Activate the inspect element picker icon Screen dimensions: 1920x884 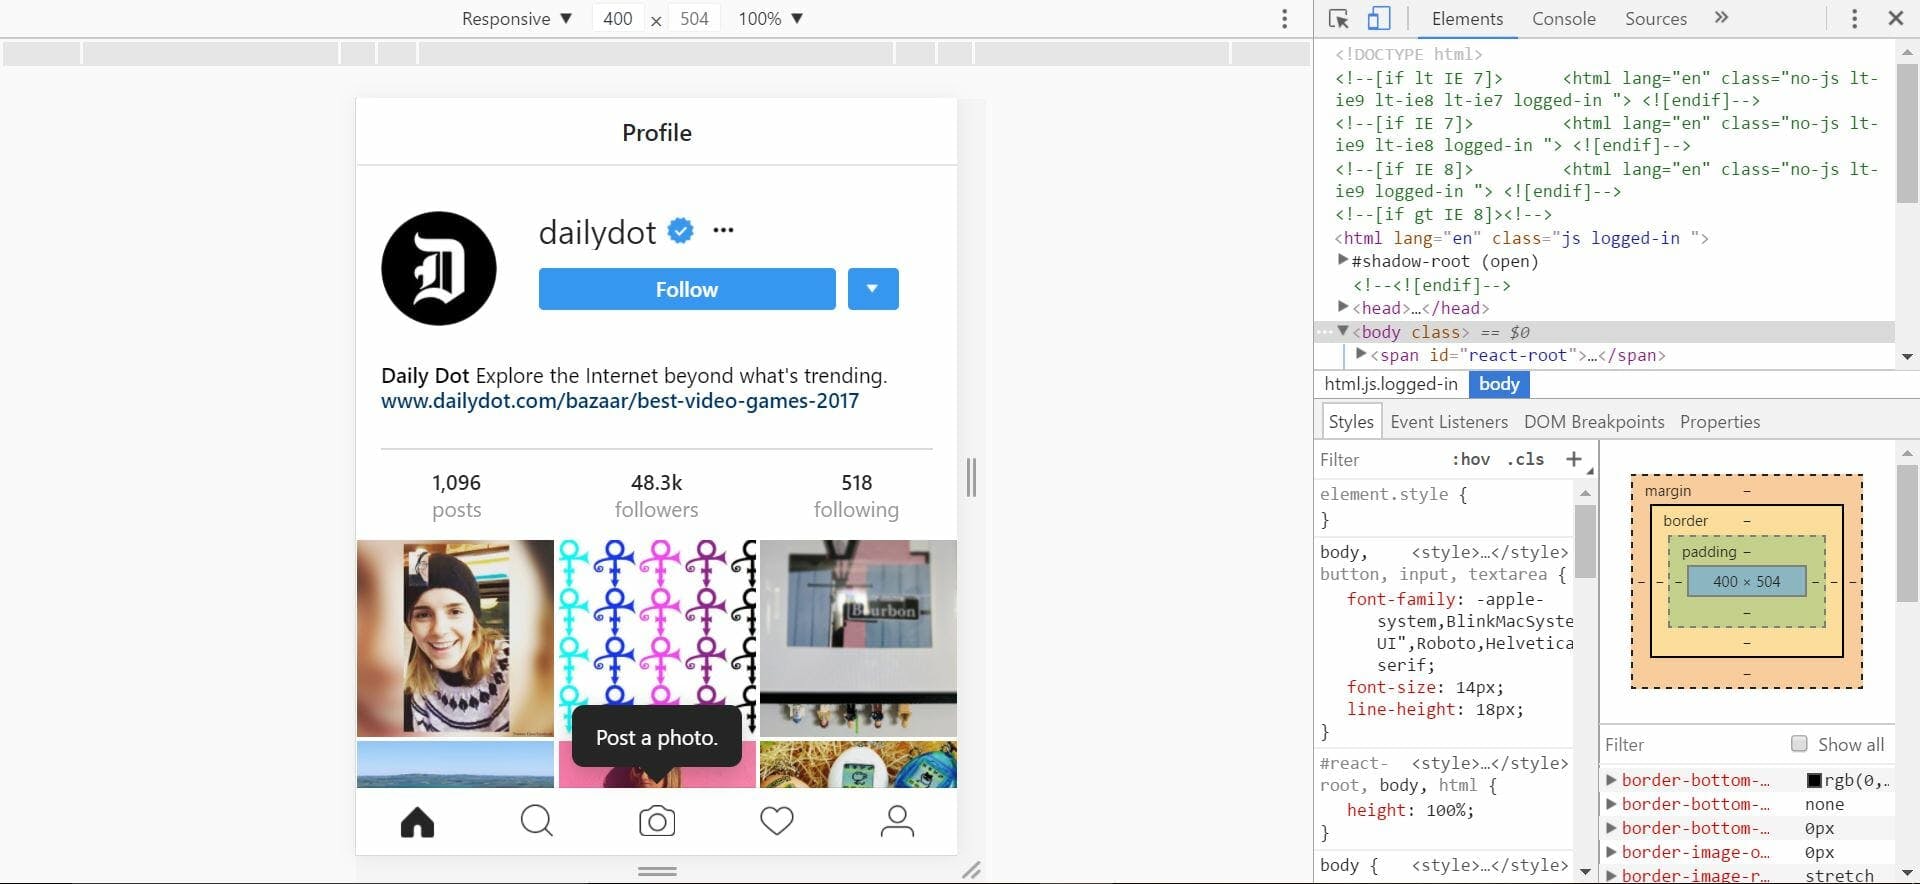(x=1339, y=19)
